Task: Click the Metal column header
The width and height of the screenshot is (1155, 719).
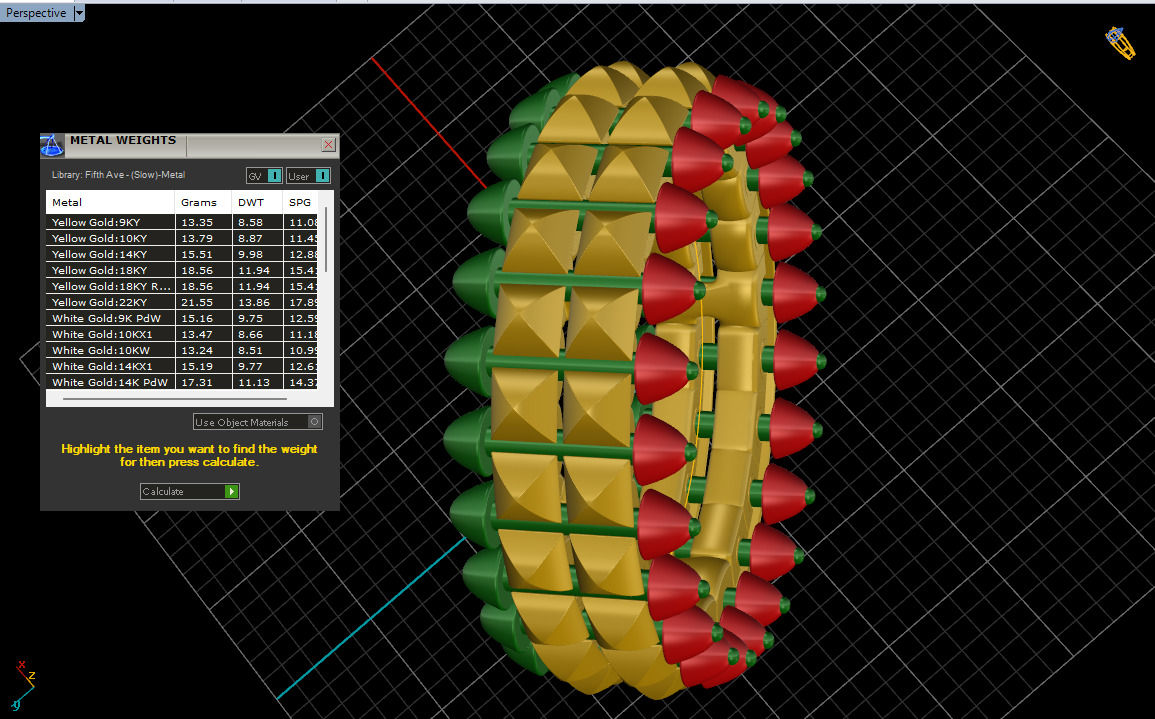Action: [x=110, y=202]
